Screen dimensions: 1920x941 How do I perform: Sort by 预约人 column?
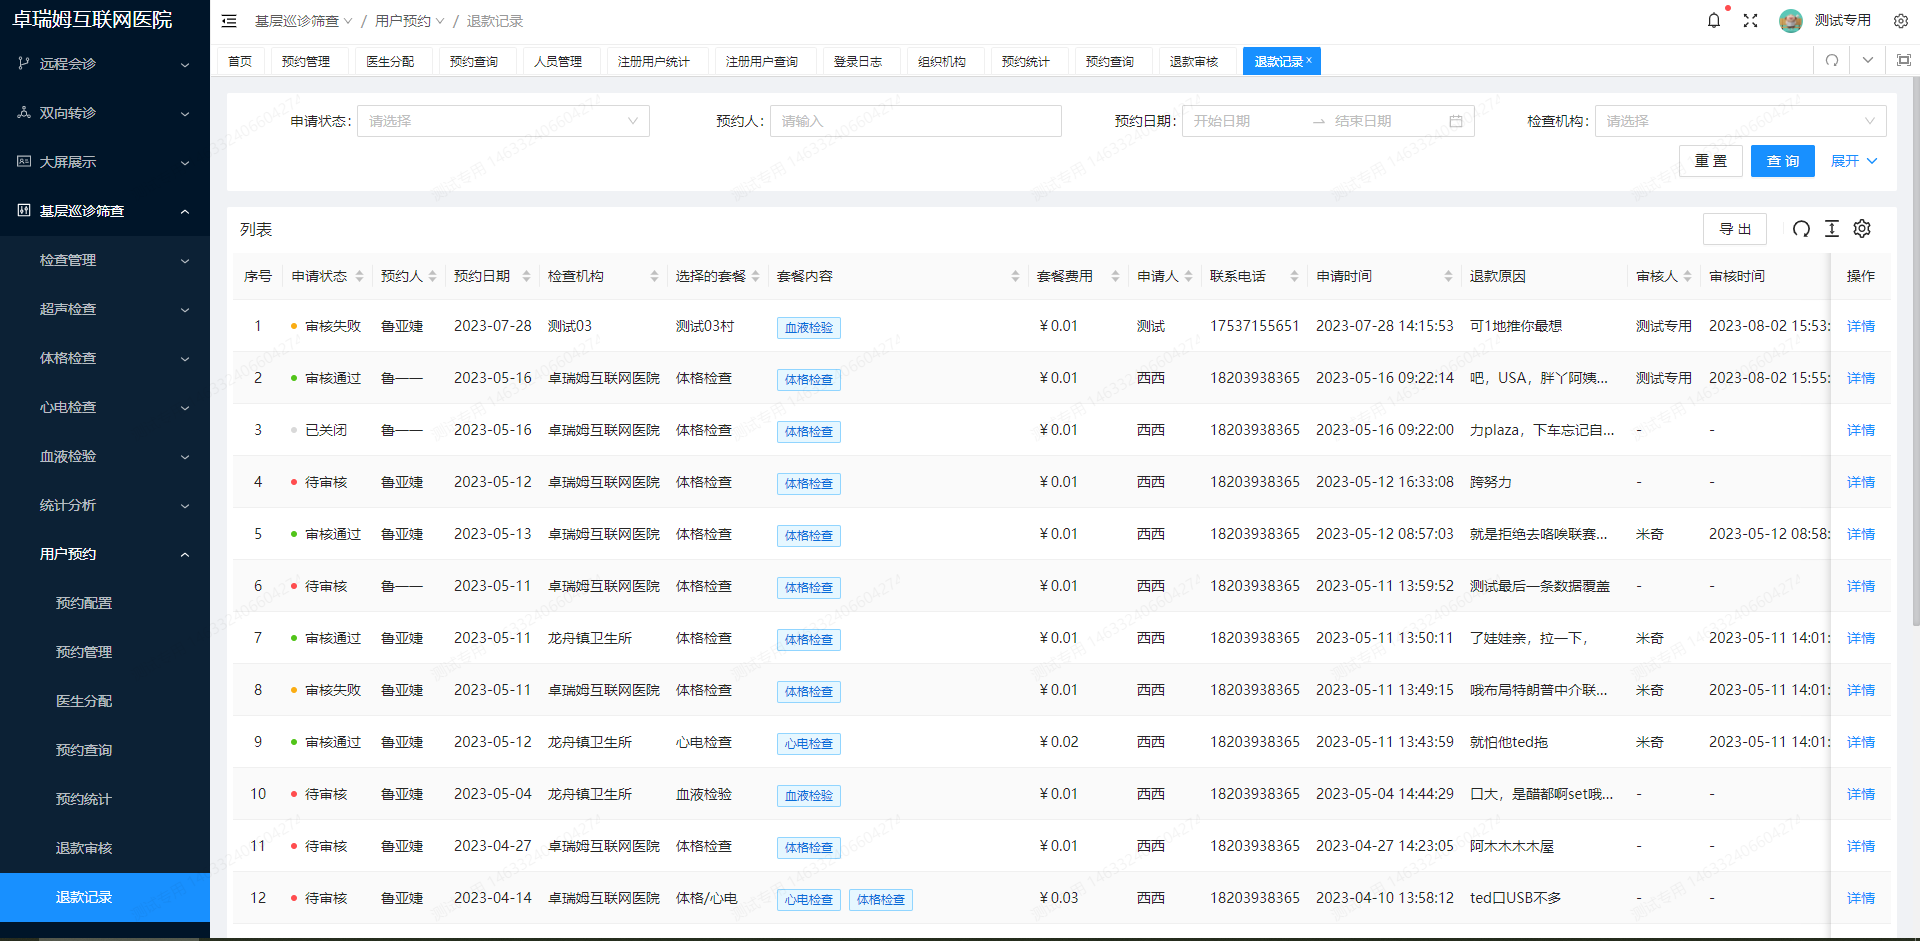tap(432, 276)
